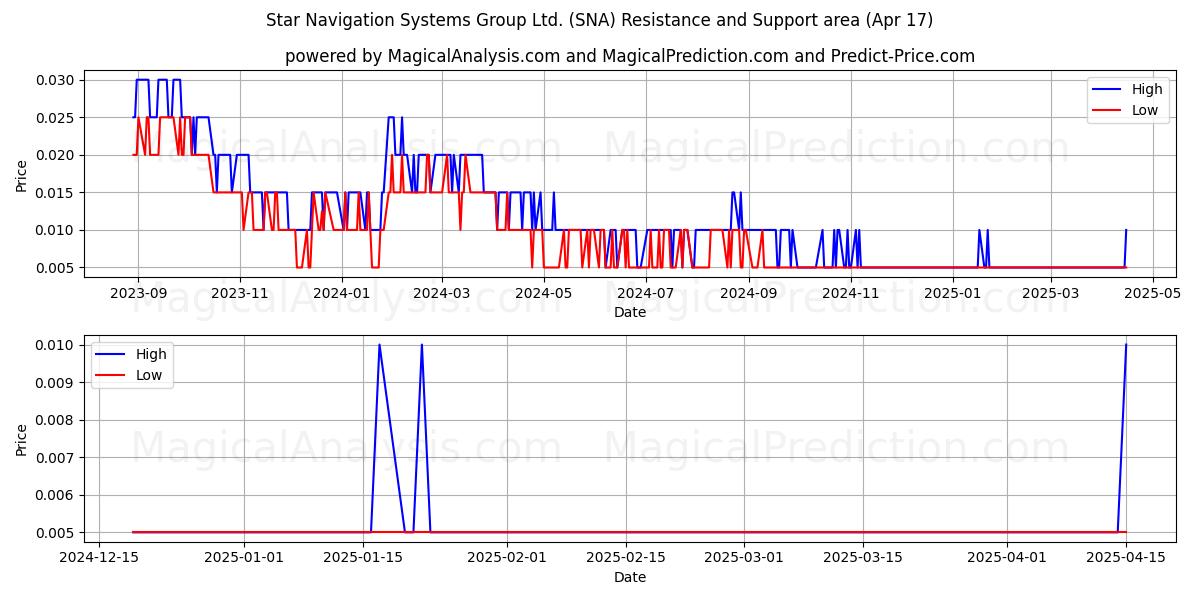
Task: Click the '2025-05' x-axis label on the top chart
Action: tap(1154, 293)
